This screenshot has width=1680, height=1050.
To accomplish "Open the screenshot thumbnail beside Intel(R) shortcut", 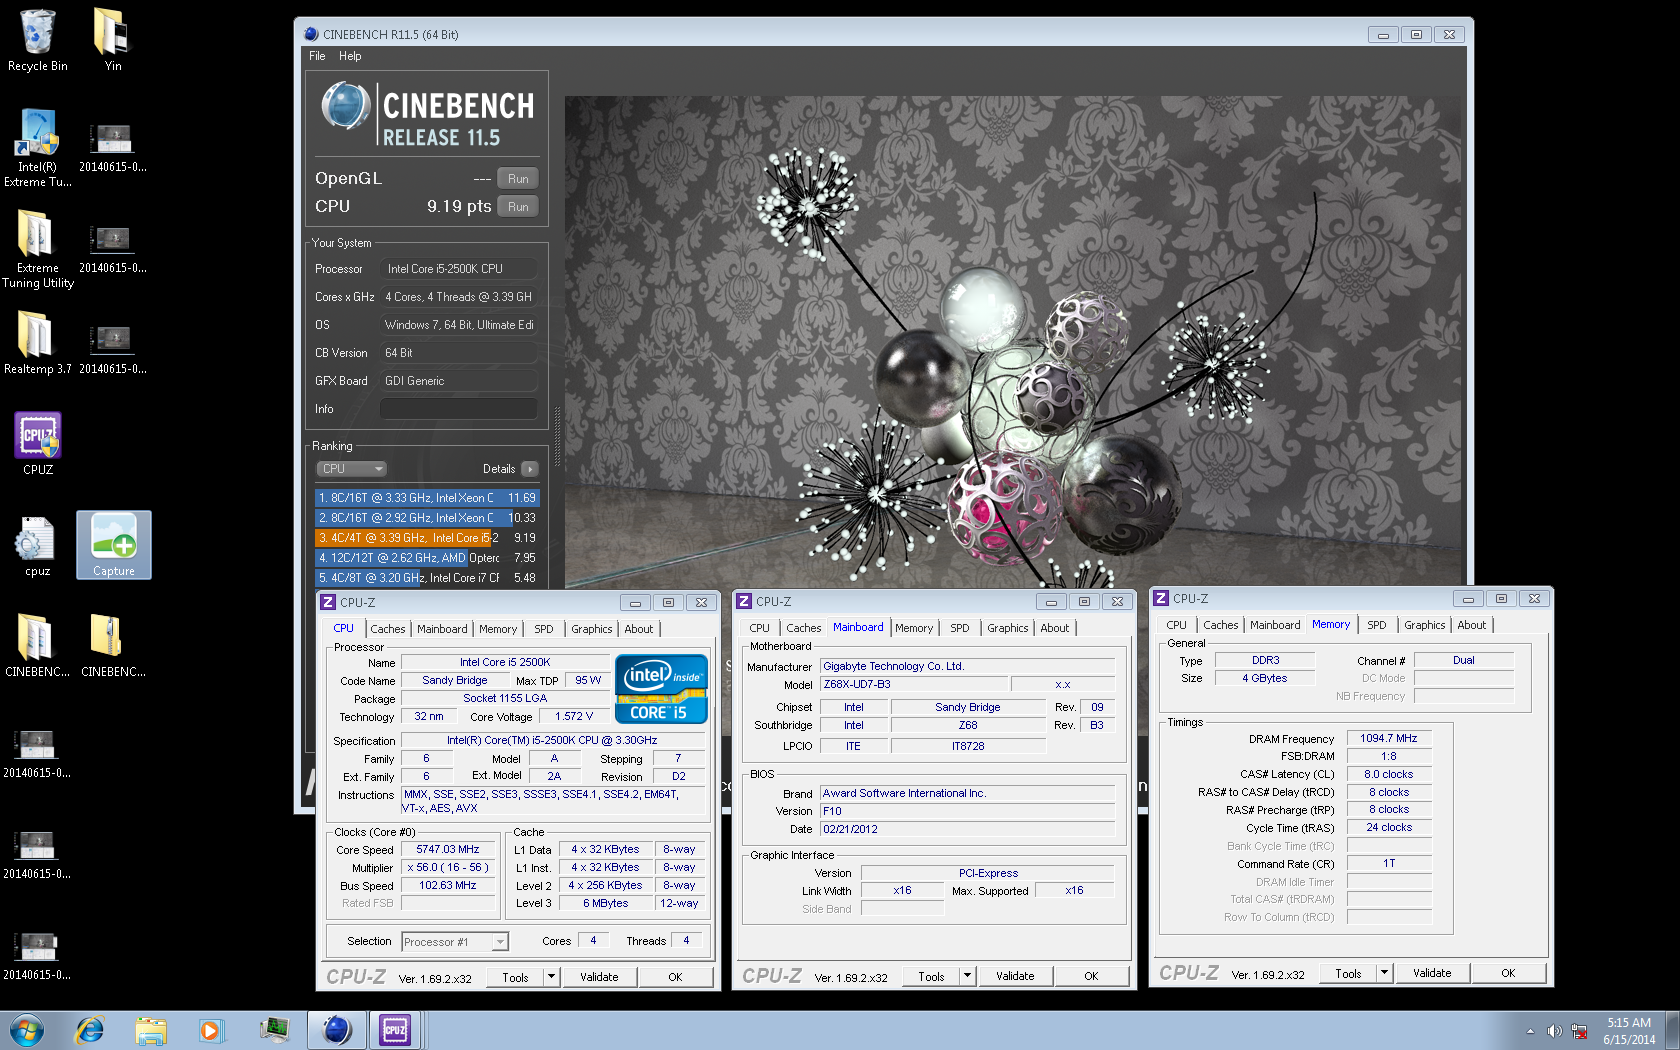I will pyautogui.click(x=112, y=148).
